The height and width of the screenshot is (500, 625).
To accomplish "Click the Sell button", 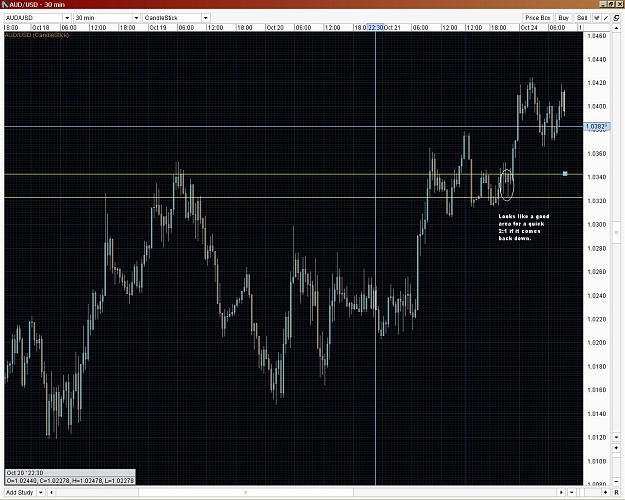I will coord(582,18).
